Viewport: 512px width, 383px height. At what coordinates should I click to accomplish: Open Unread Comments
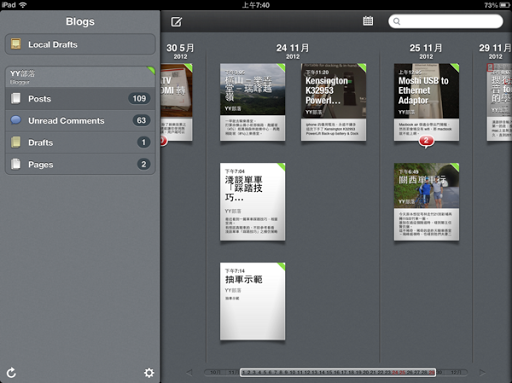click(80, 121)
